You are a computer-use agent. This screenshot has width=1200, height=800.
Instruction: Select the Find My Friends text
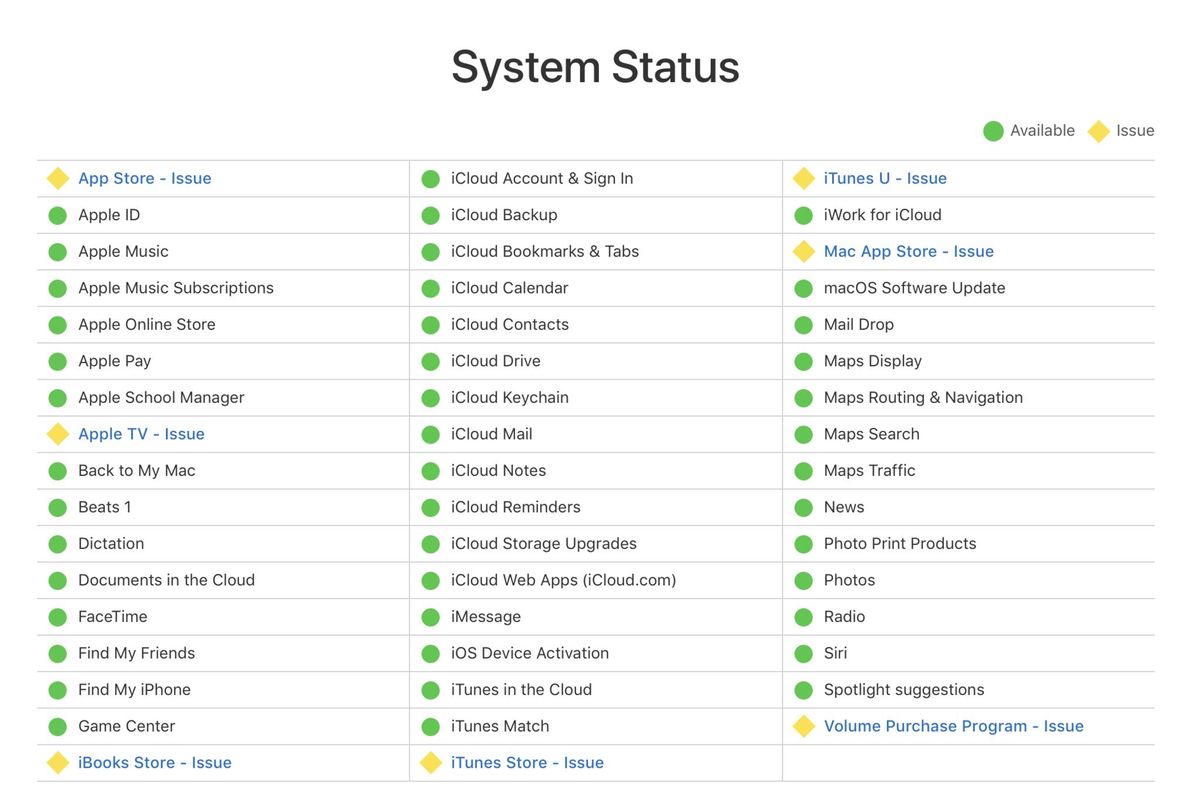point(137,653)
